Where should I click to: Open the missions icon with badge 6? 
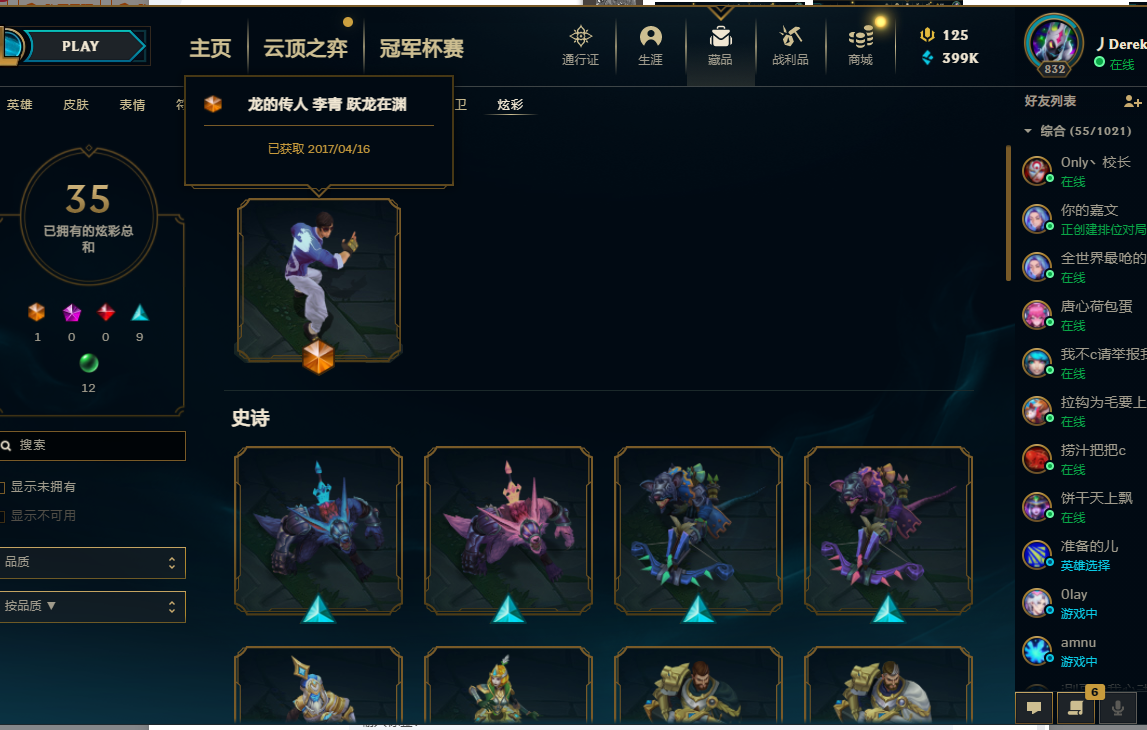pos(1075,707)
